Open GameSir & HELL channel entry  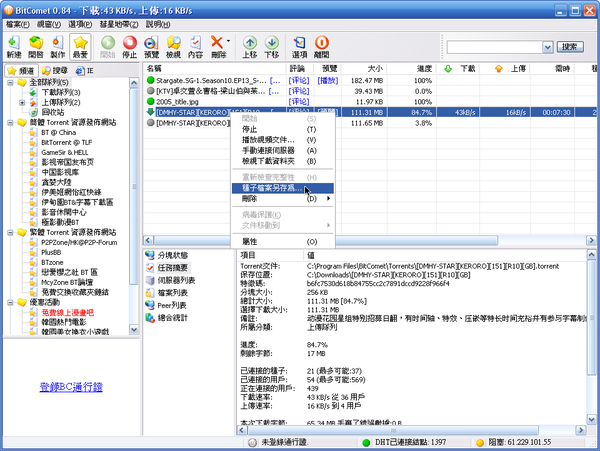tap(65, 152)
